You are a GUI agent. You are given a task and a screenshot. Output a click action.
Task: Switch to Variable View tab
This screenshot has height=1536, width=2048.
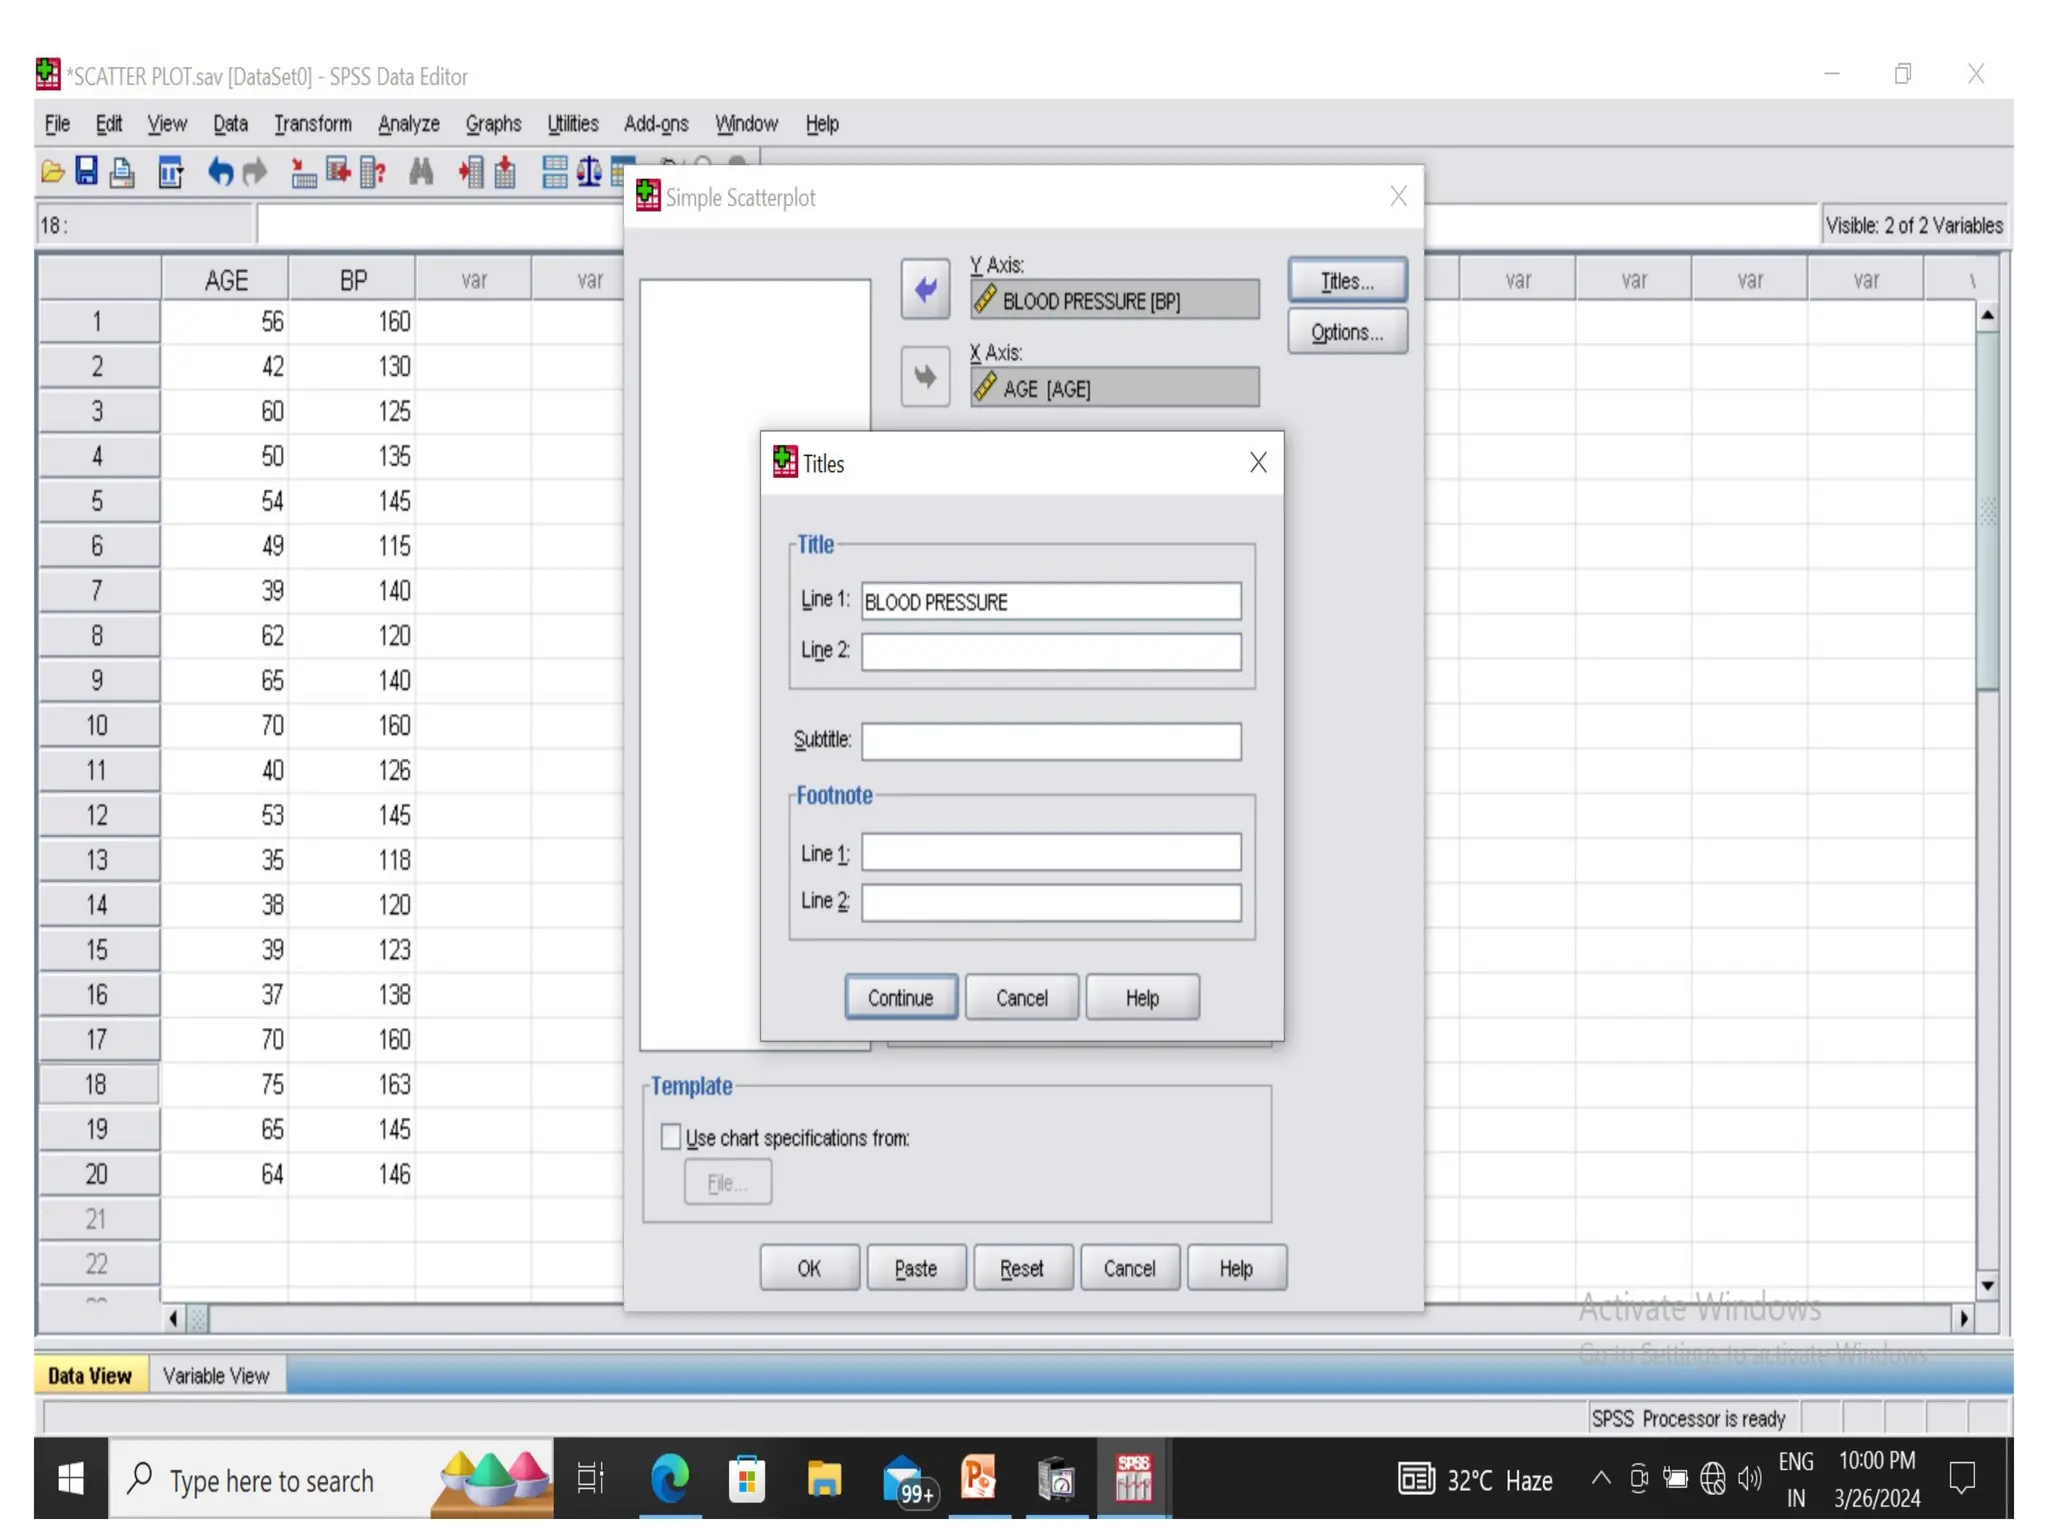click(x=216, y=1375)
